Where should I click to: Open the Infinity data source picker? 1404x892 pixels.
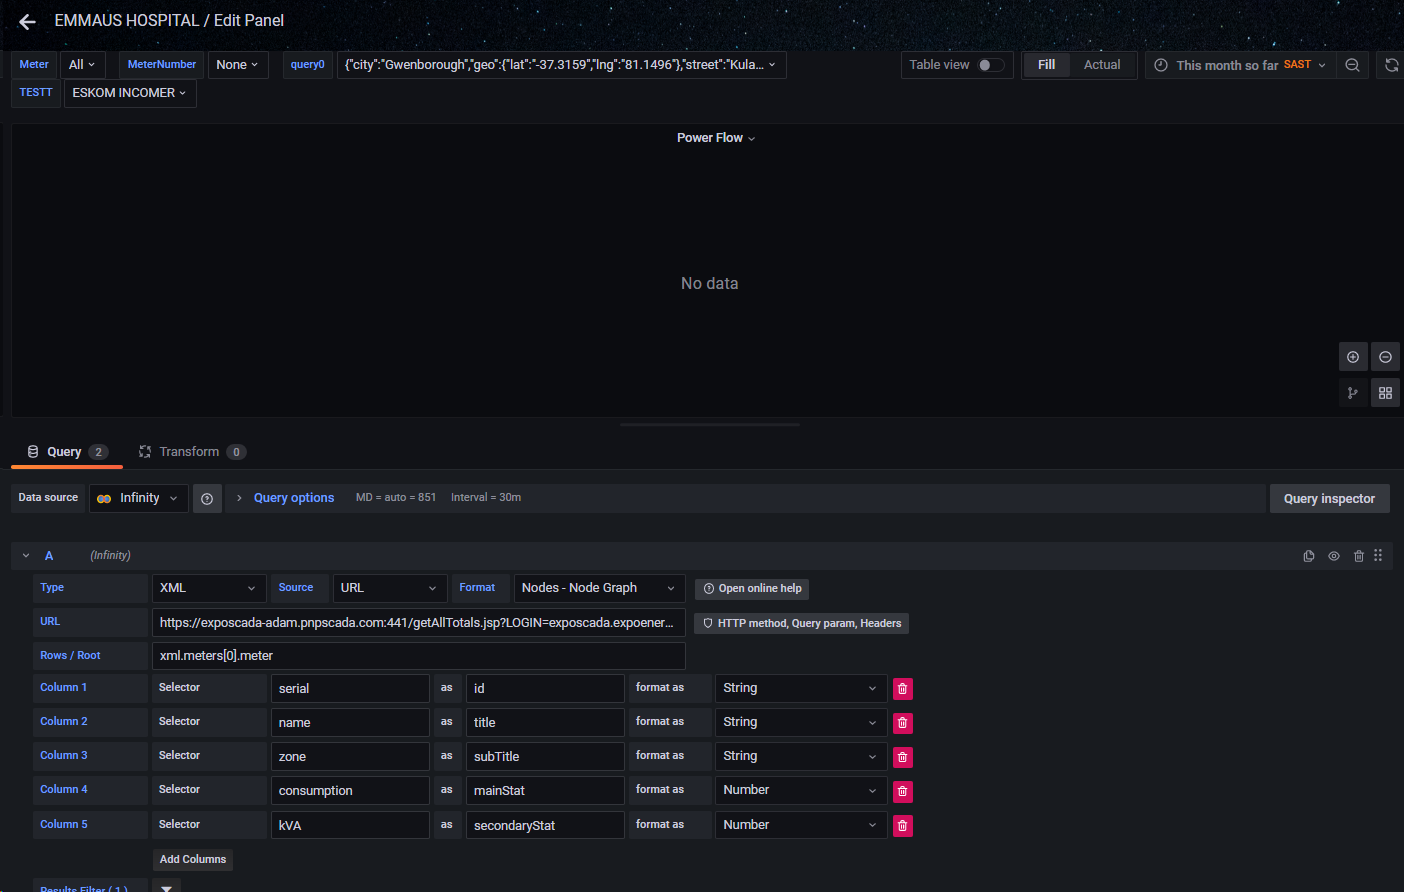pyautogui.click(x=138, y=497)
